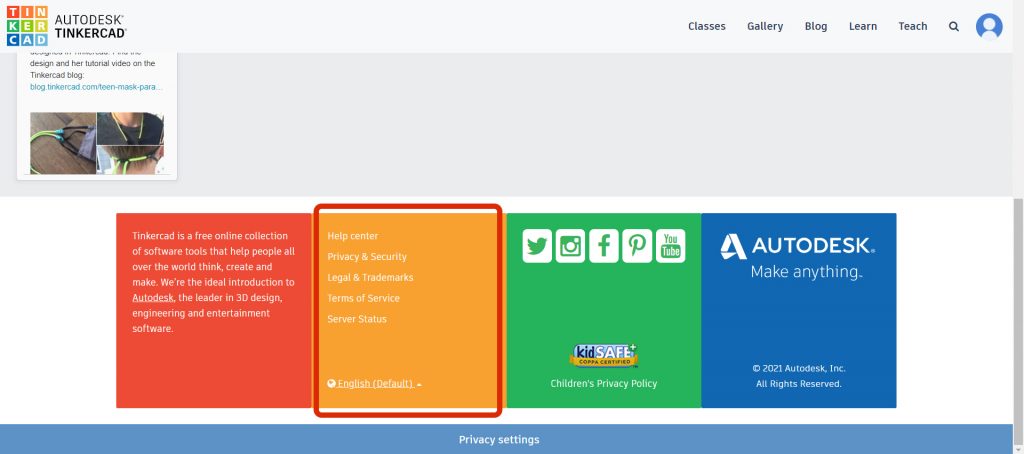Viewport: 1024px width, 454px height.
Task: Open the blog.tinkercad.com teen-mask link
Action: point(96,87)
